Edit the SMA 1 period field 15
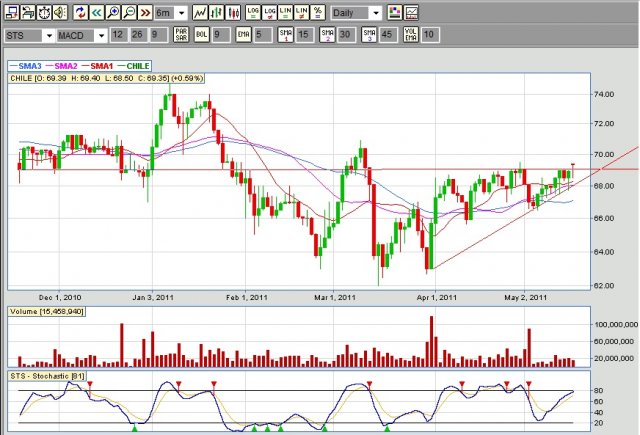Viewport: 640px width, 435px height. 304,35
